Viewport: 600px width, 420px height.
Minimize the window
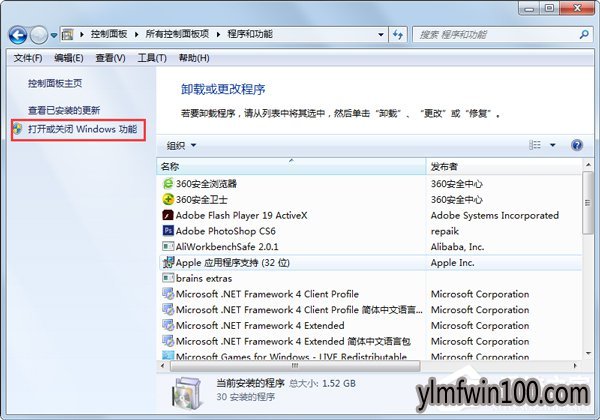point(530,8)
